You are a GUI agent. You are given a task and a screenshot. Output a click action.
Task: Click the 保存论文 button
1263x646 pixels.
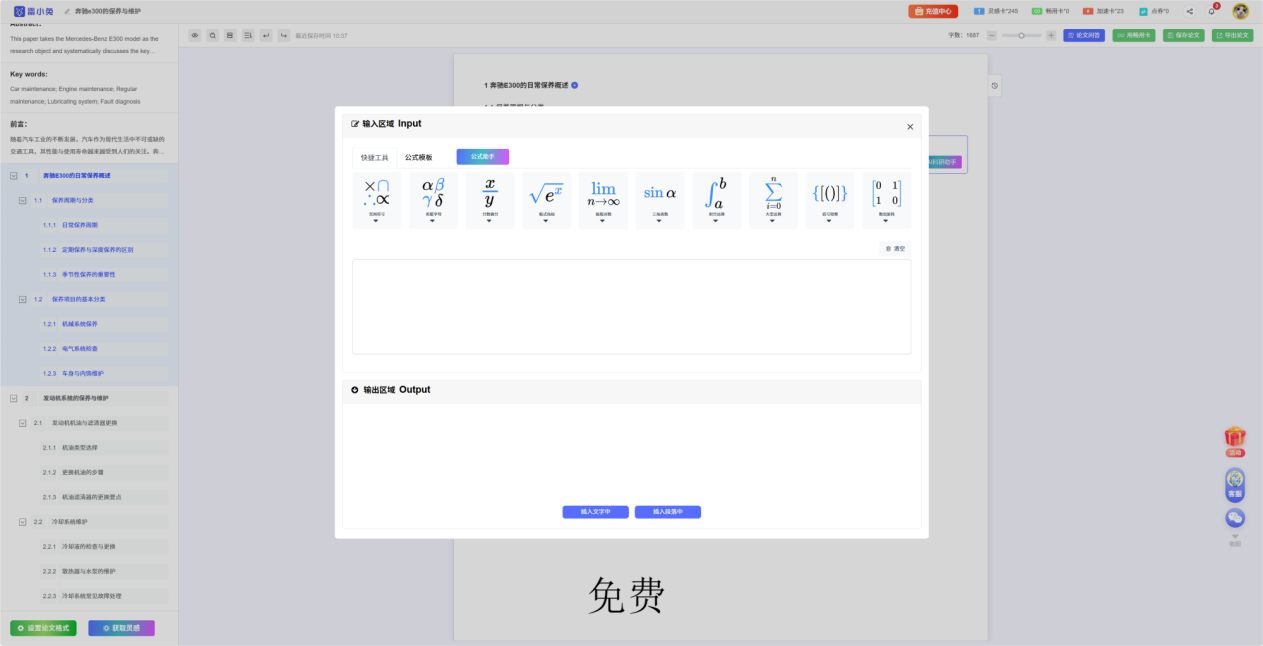point(1184,35)
